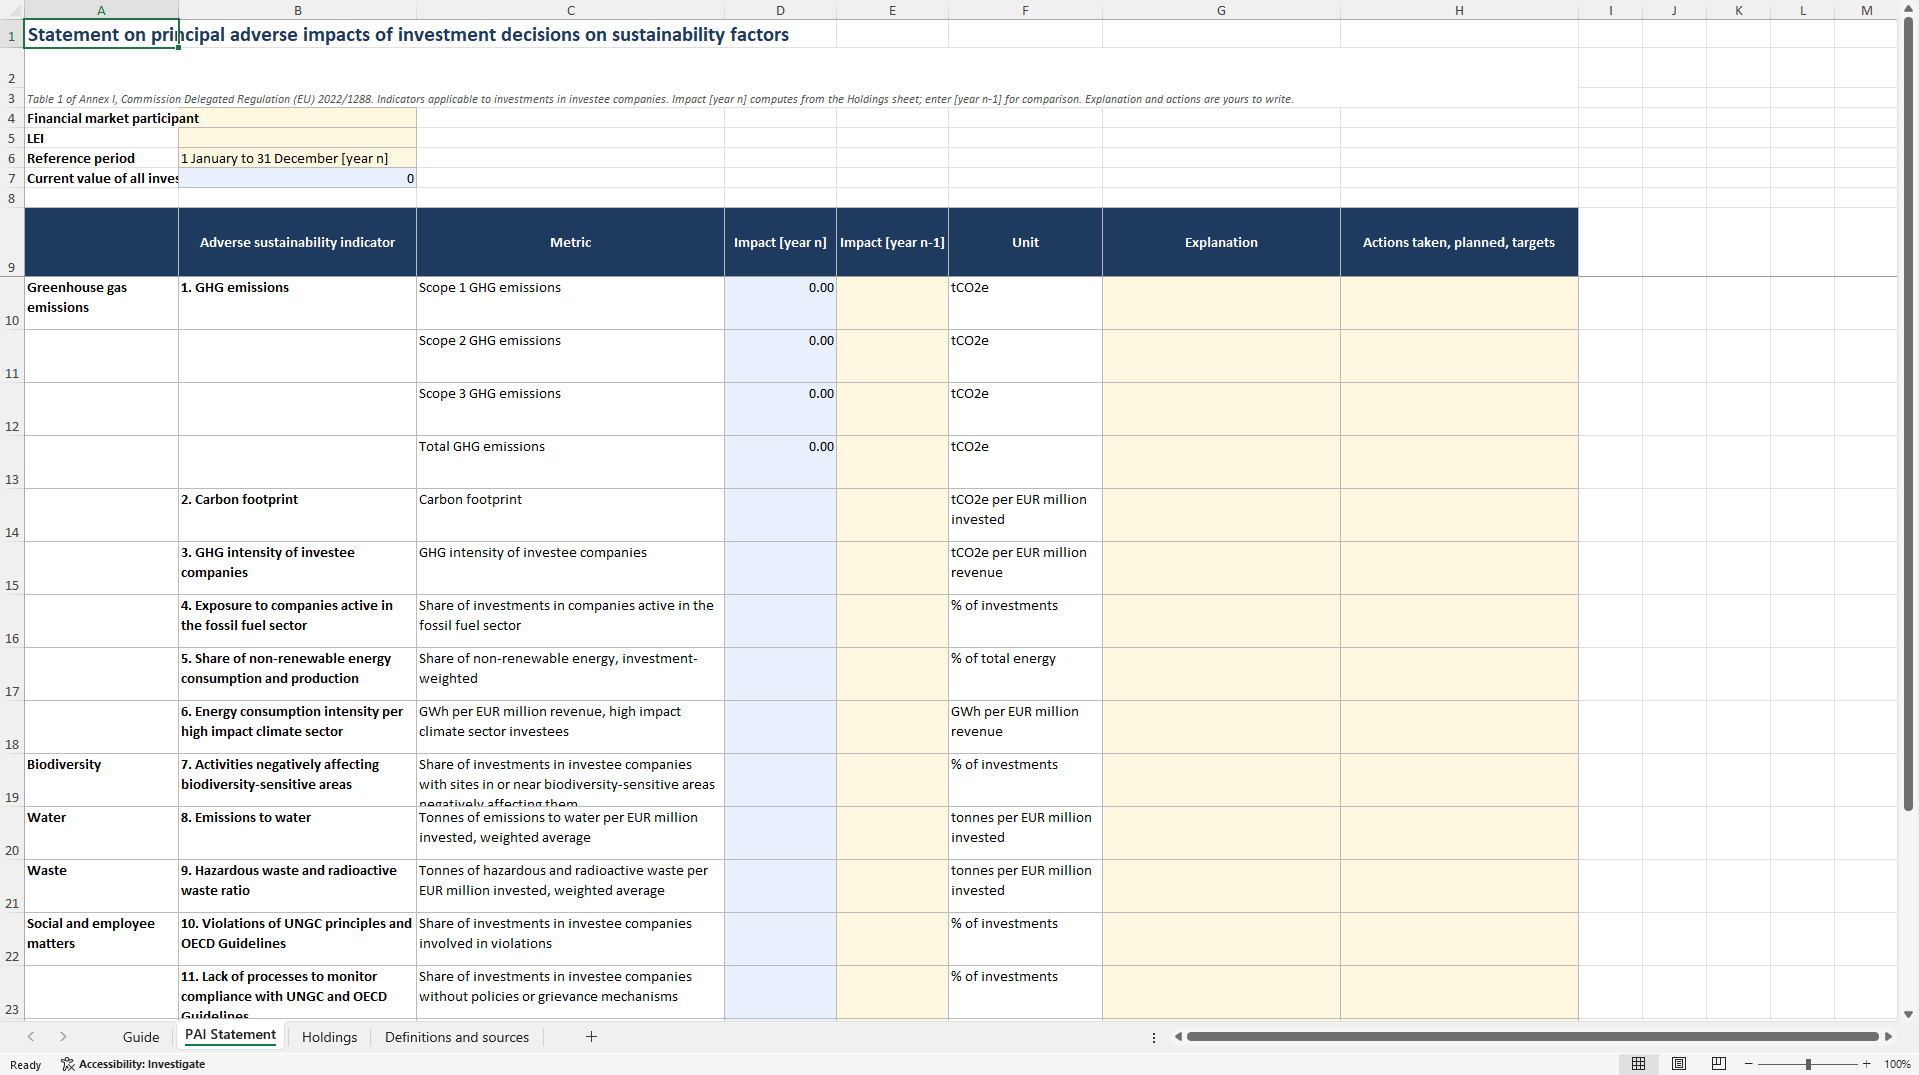
Task: Click horizontal scrollbar right arrow
Action: click(1888, 1037)
